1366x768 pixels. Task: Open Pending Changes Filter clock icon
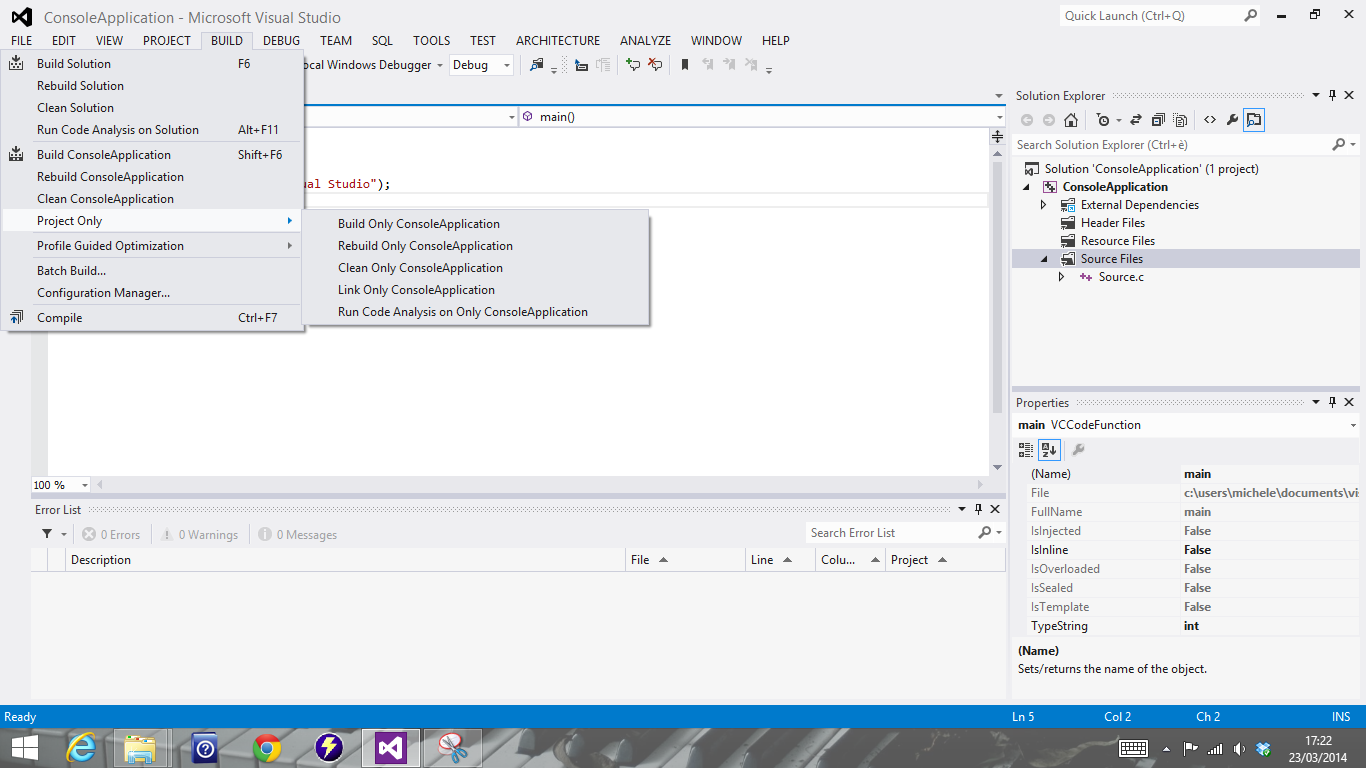pos(1103,120)
